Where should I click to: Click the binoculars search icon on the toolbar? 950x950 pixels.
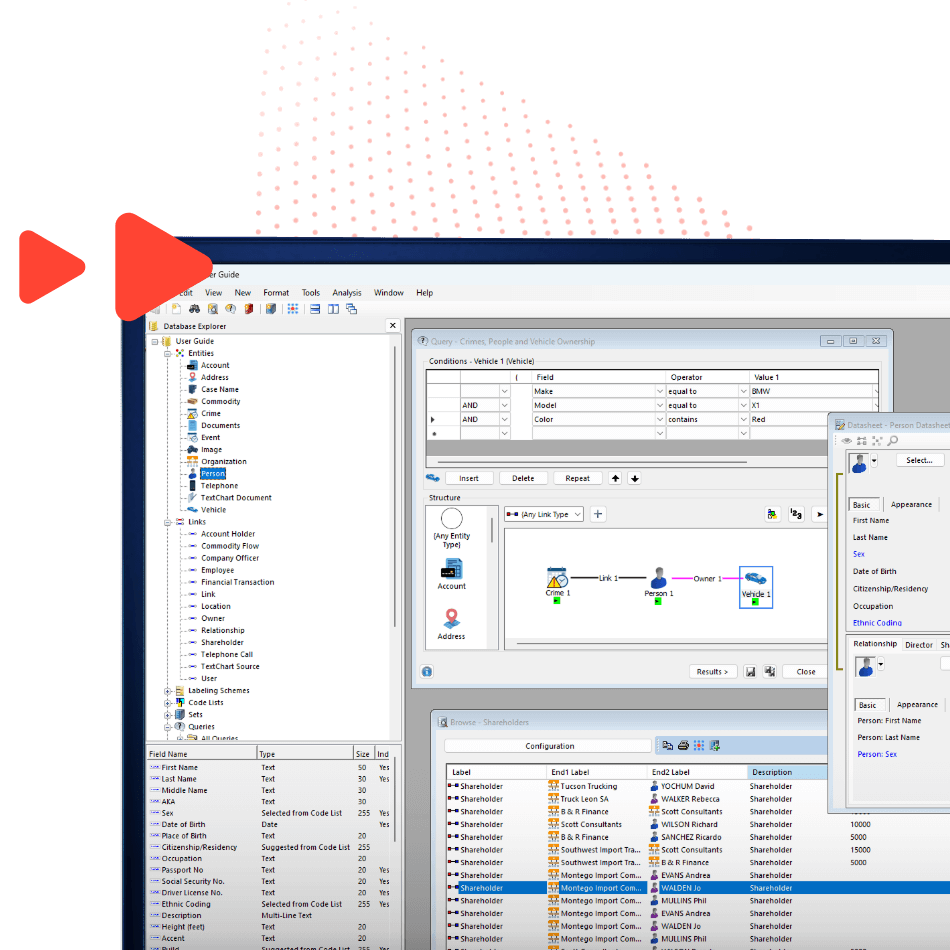point(195,310)
